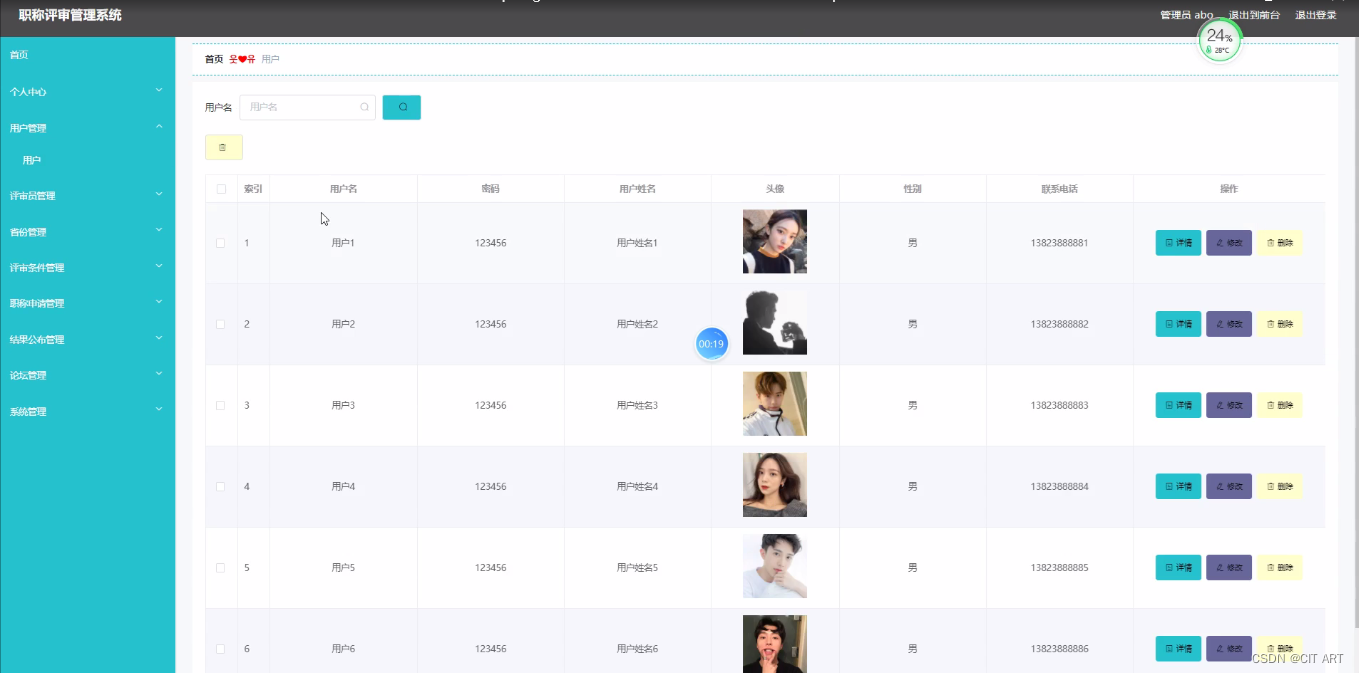Go to 首页 in the sidebar

tap(19, 55)
